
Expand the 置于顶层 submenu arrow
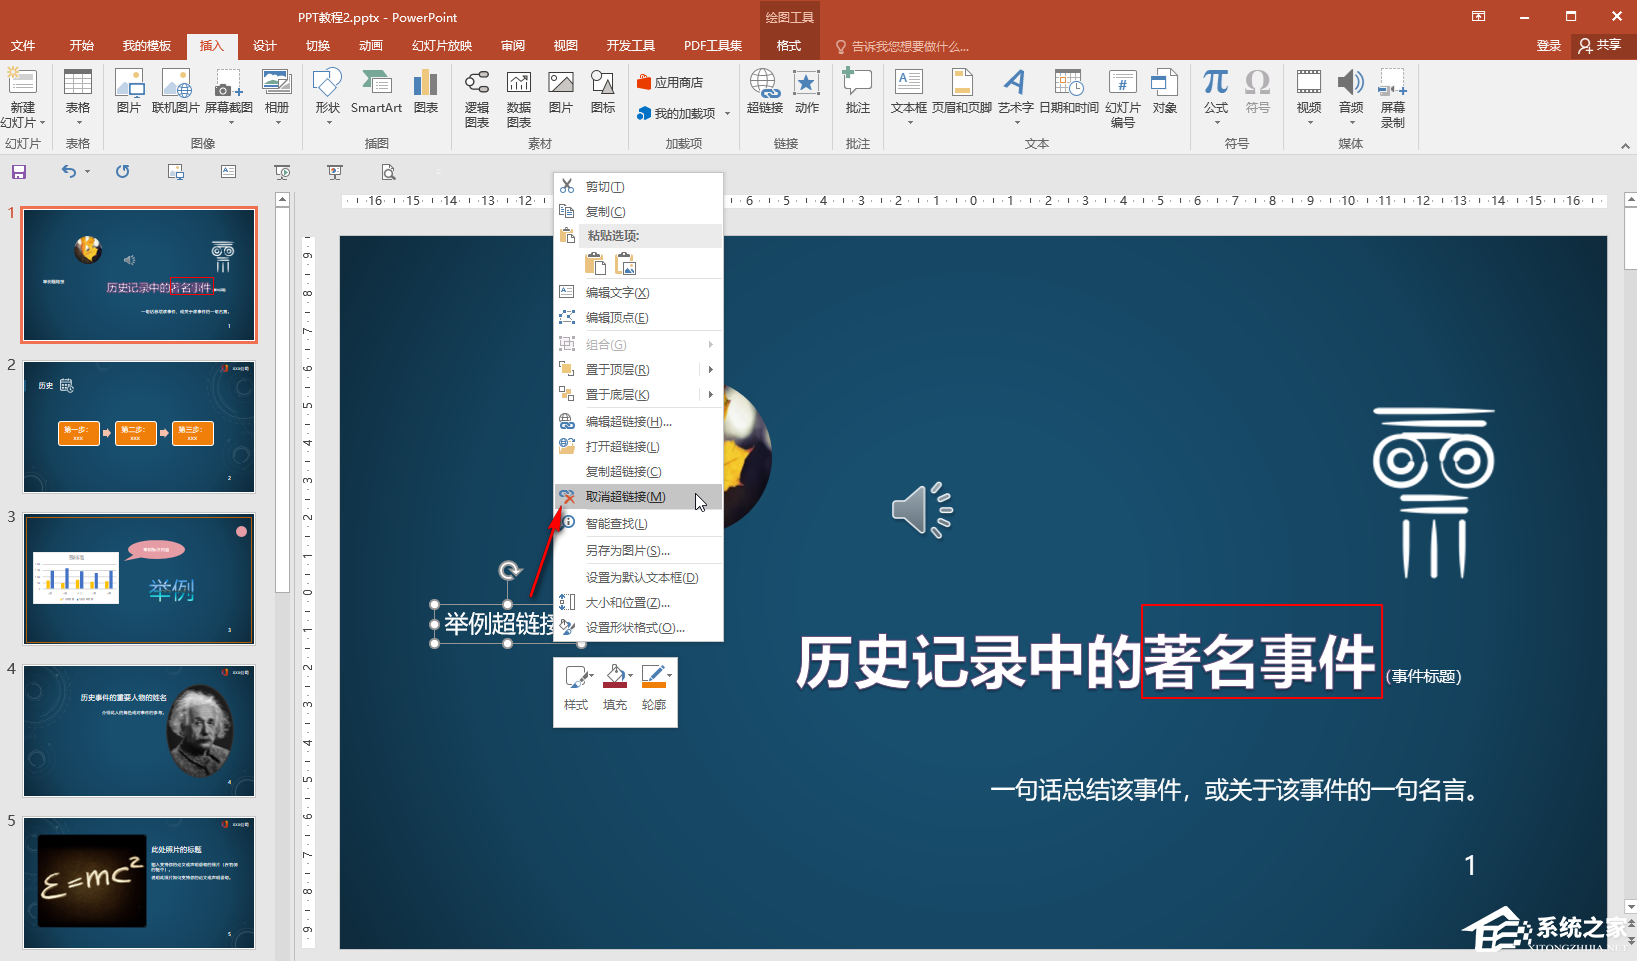point(711,370)
